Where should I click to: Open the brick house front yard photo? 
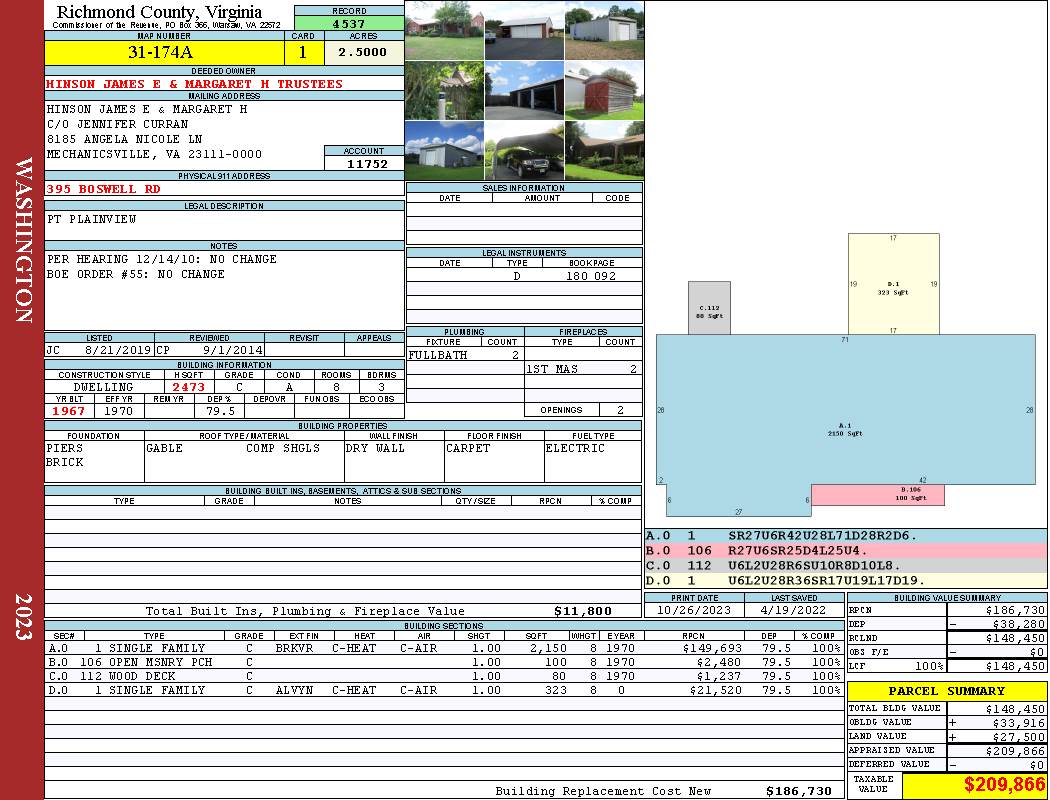point(444,31)
